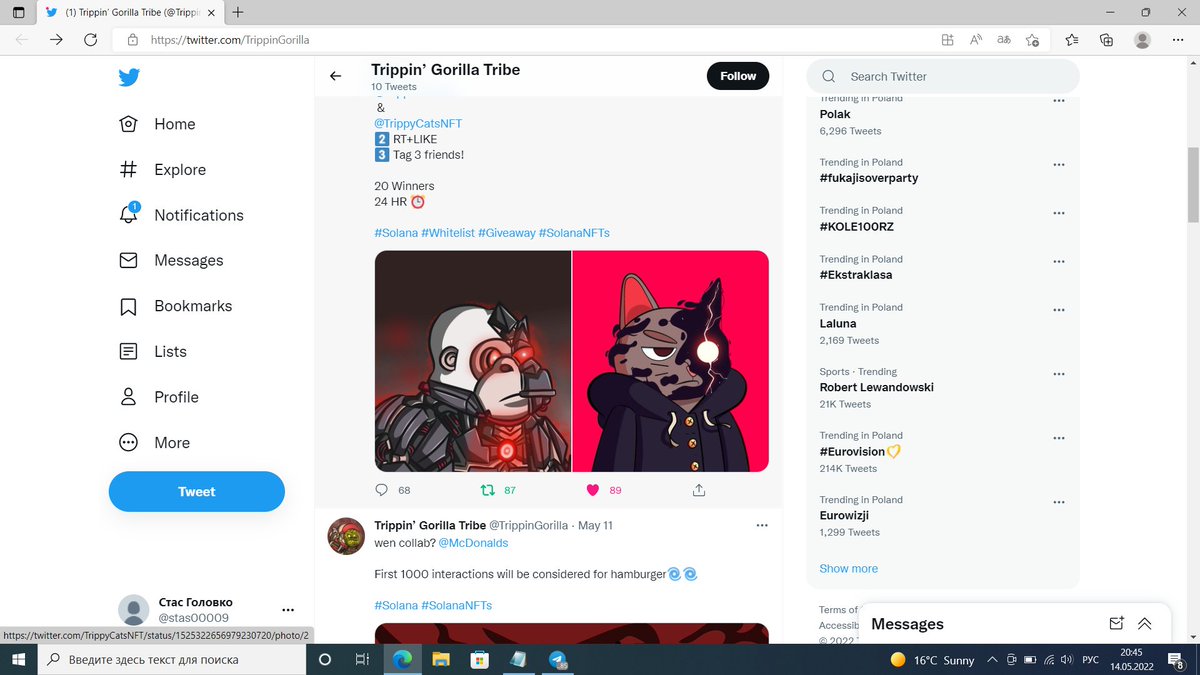The image size is (1200, 675).
Task: Open three-dot menu for Laluna trend
Action: click(1059, 310)
